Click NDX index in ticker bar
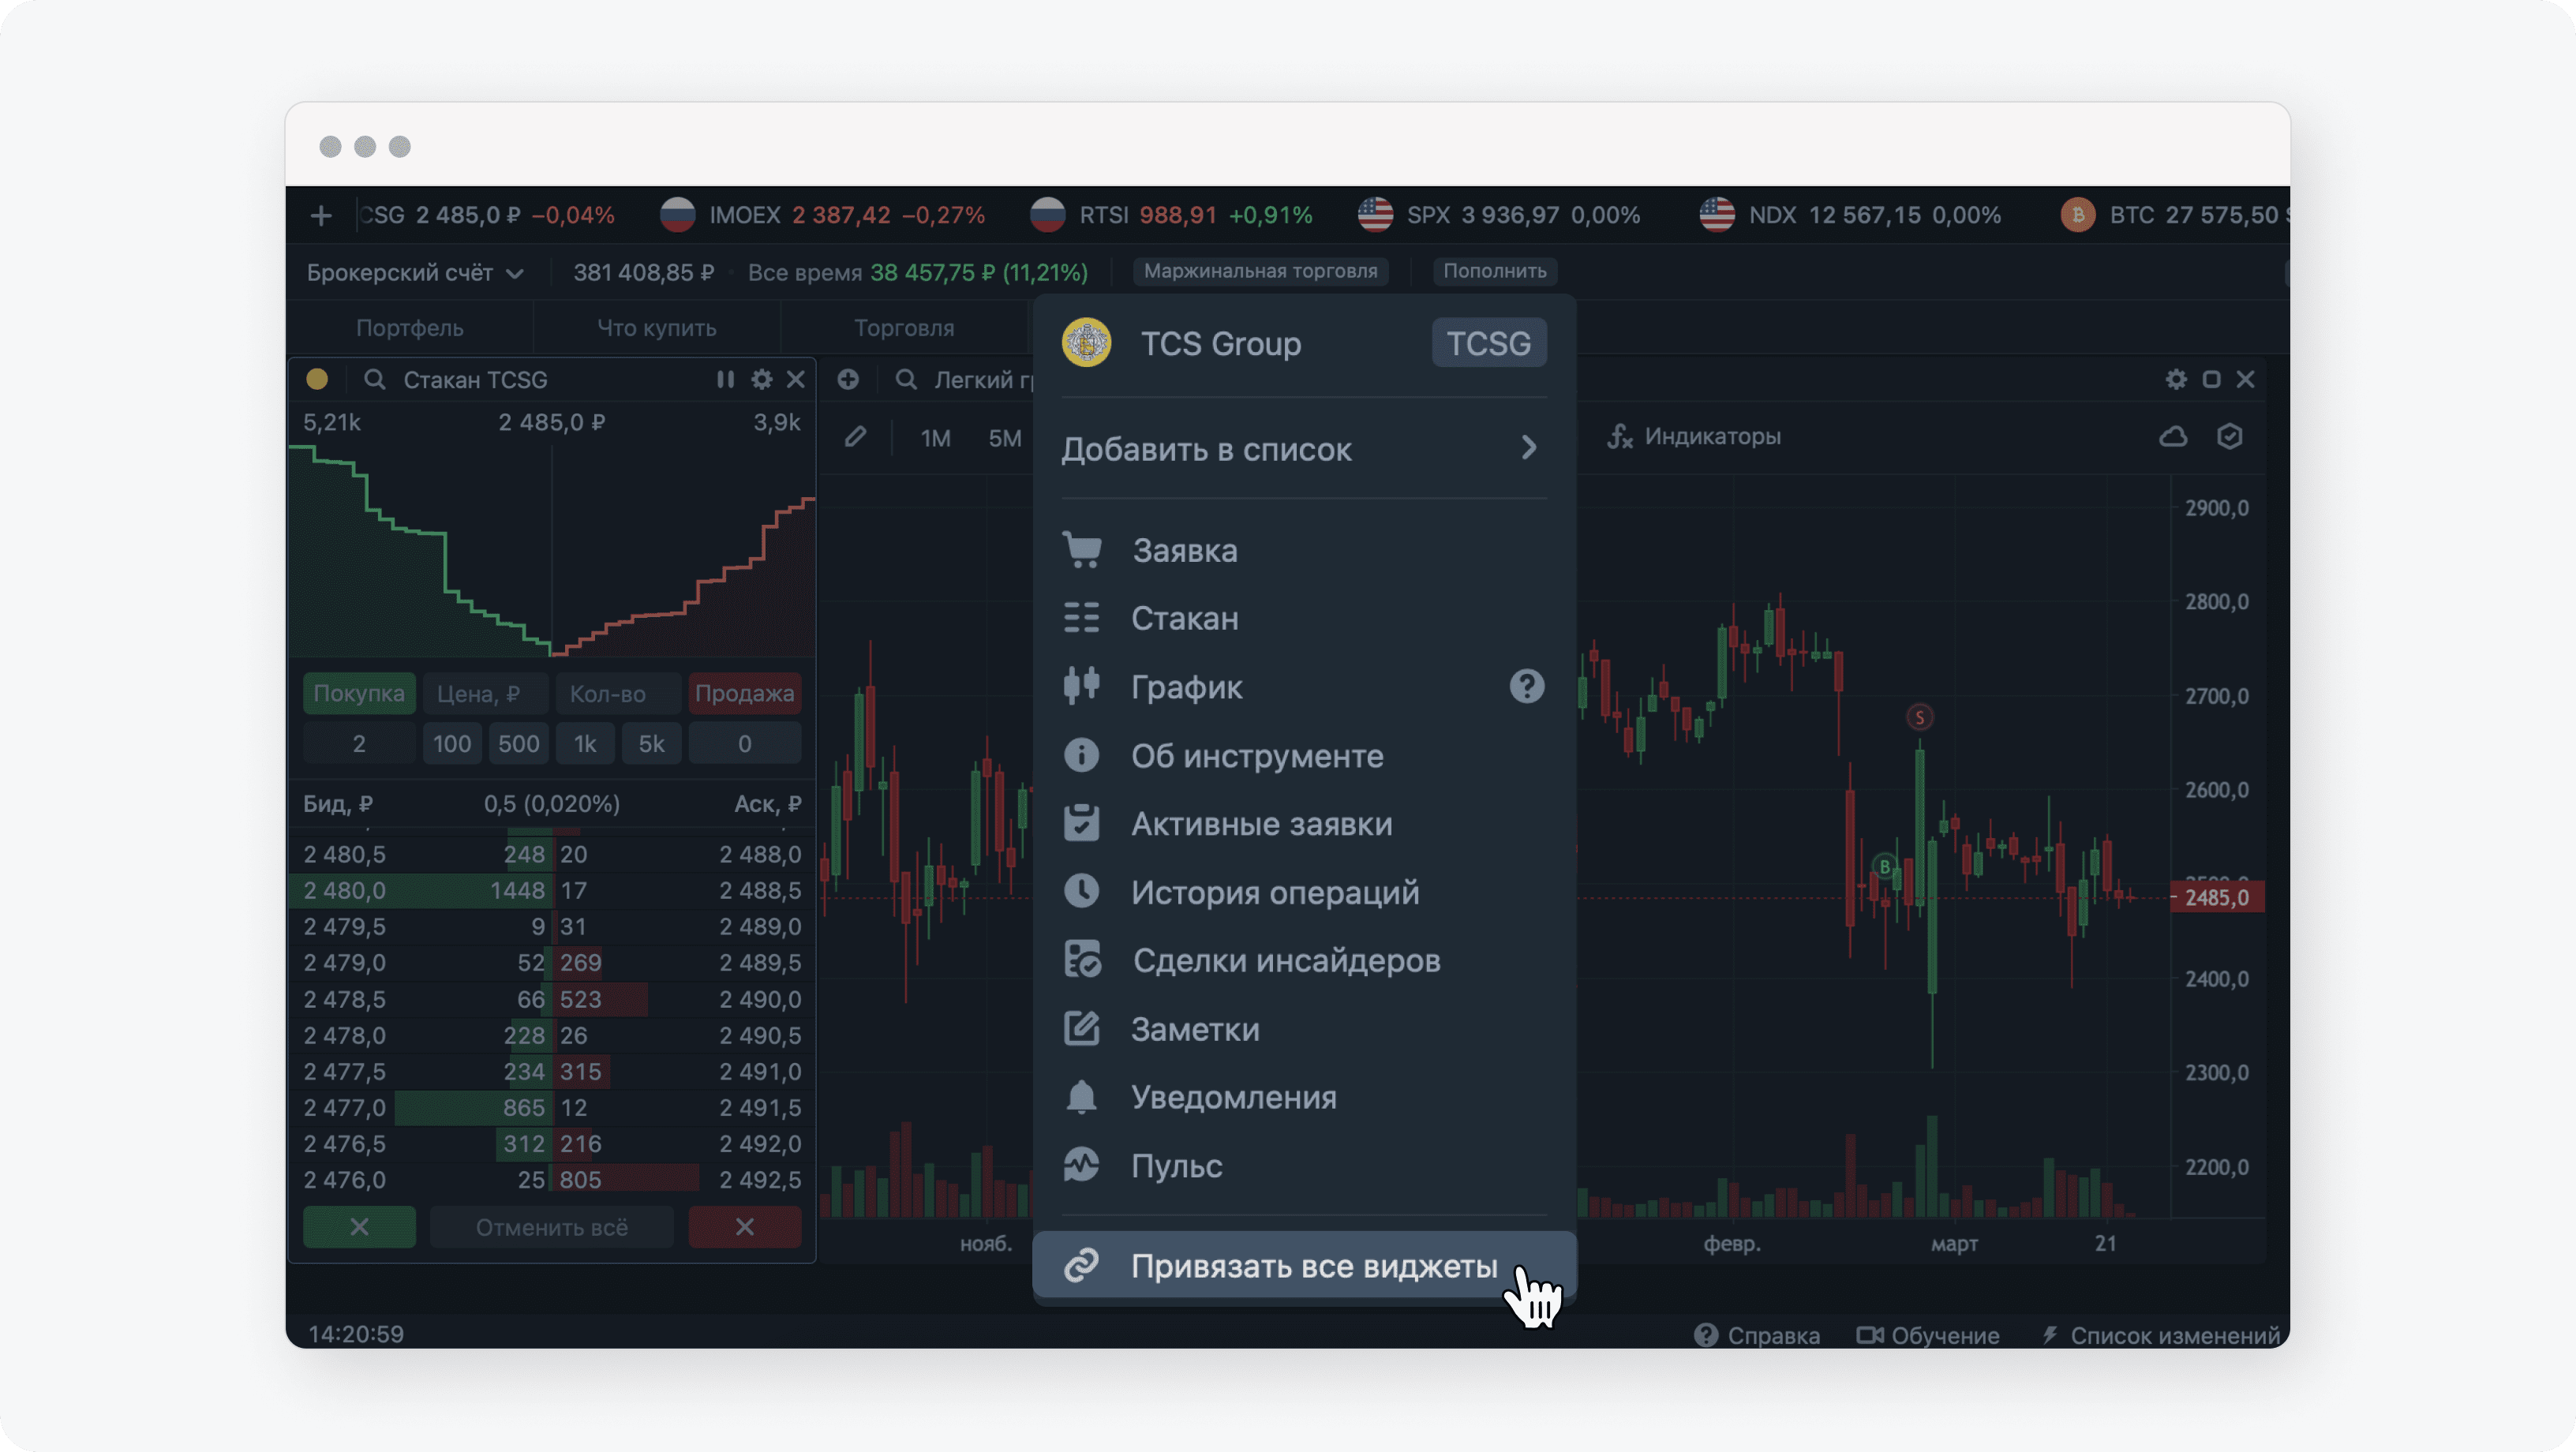 click(1850, 215)
